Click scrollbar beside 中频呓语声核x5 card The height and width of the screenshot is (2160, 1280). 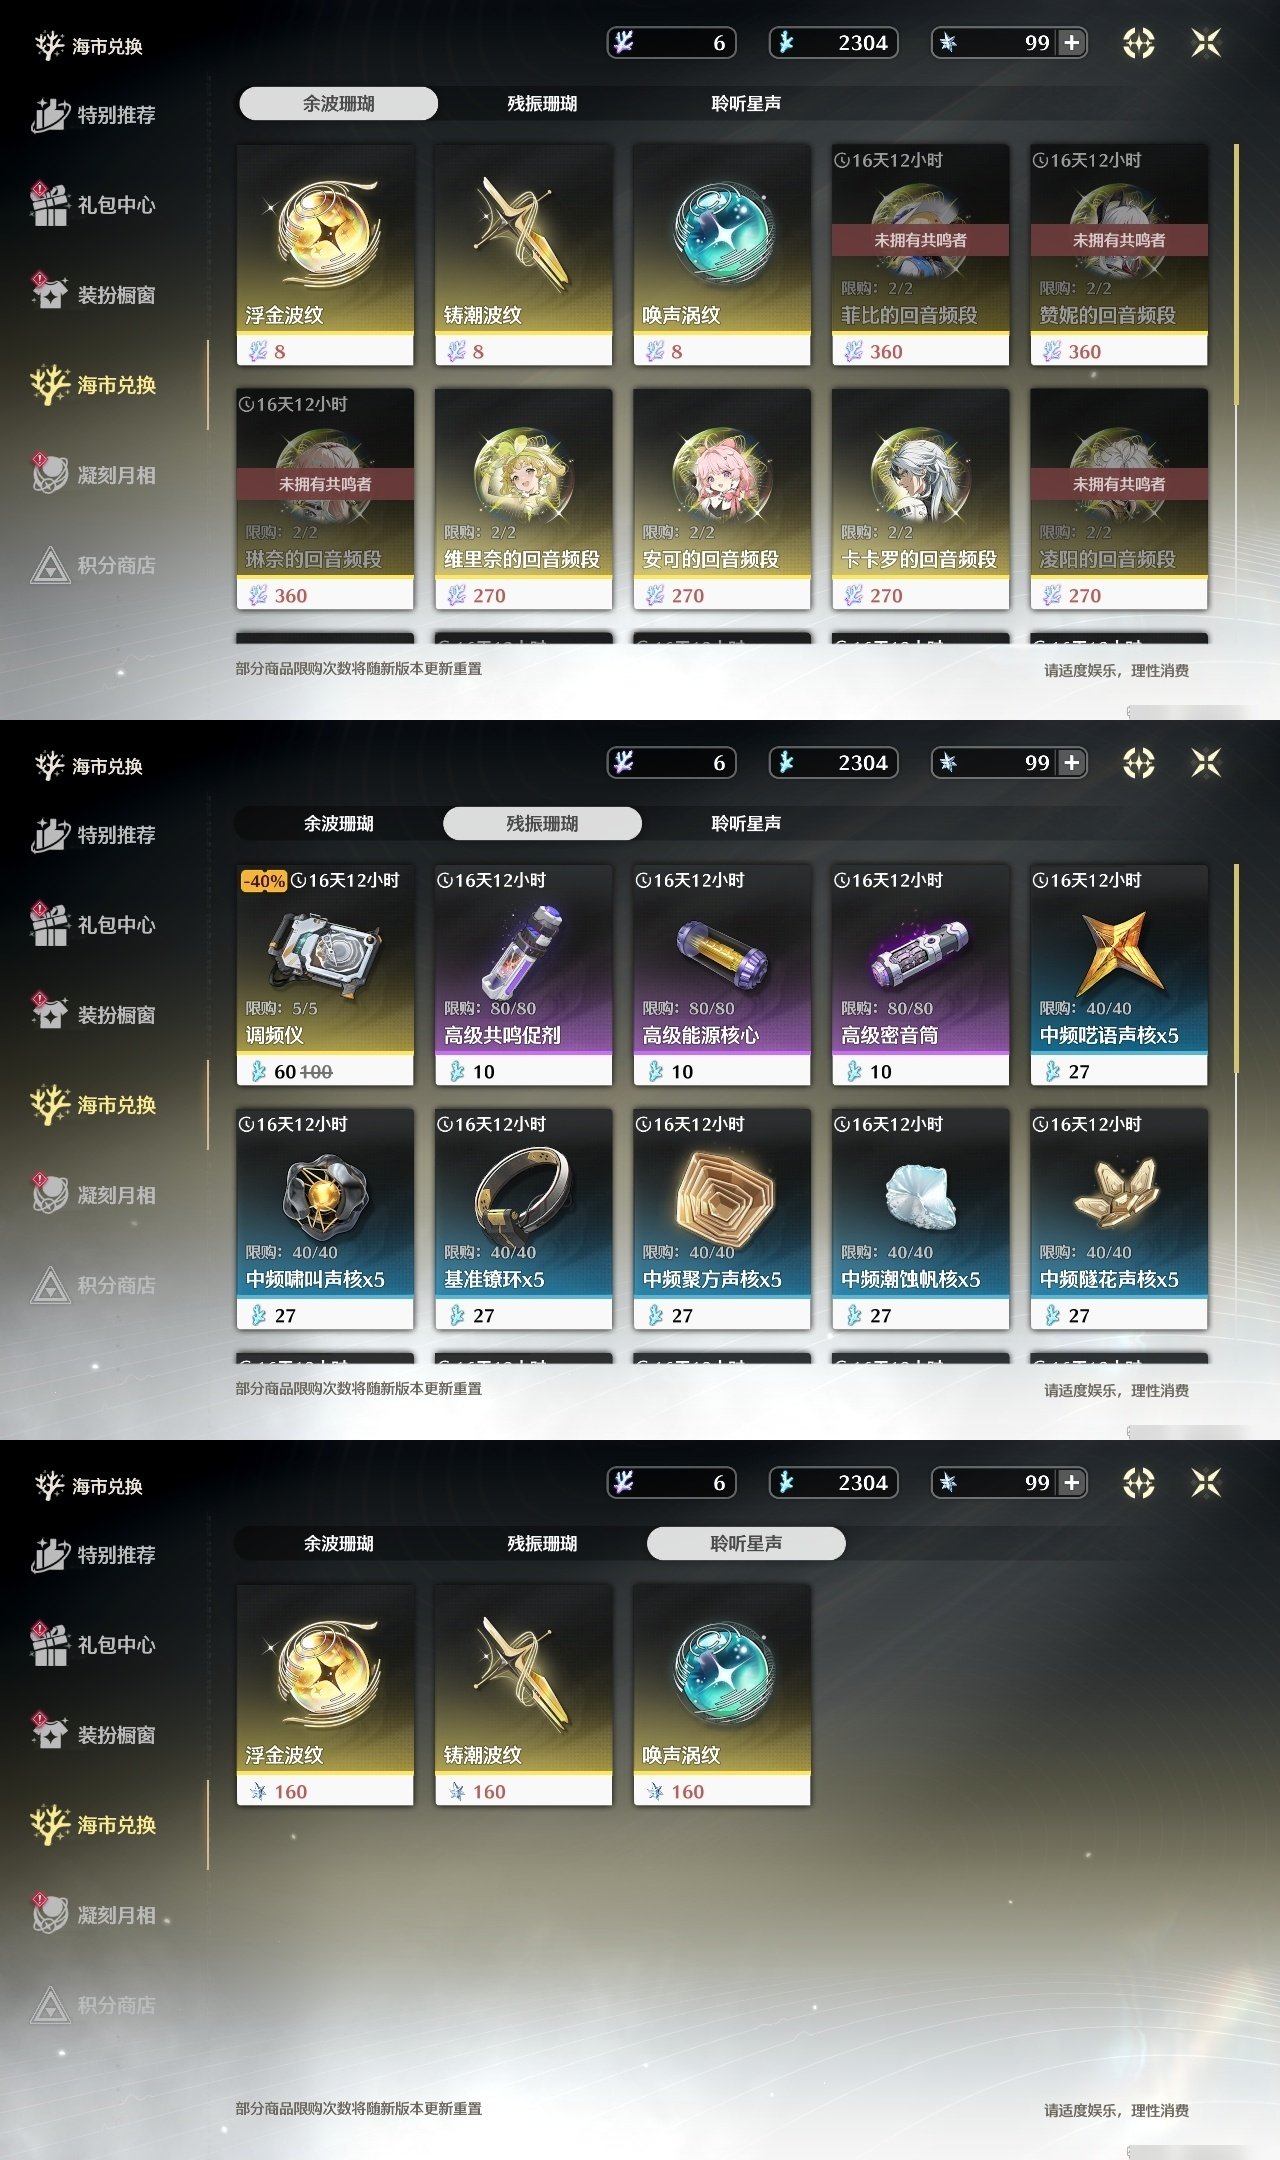tap(1237, 970)
